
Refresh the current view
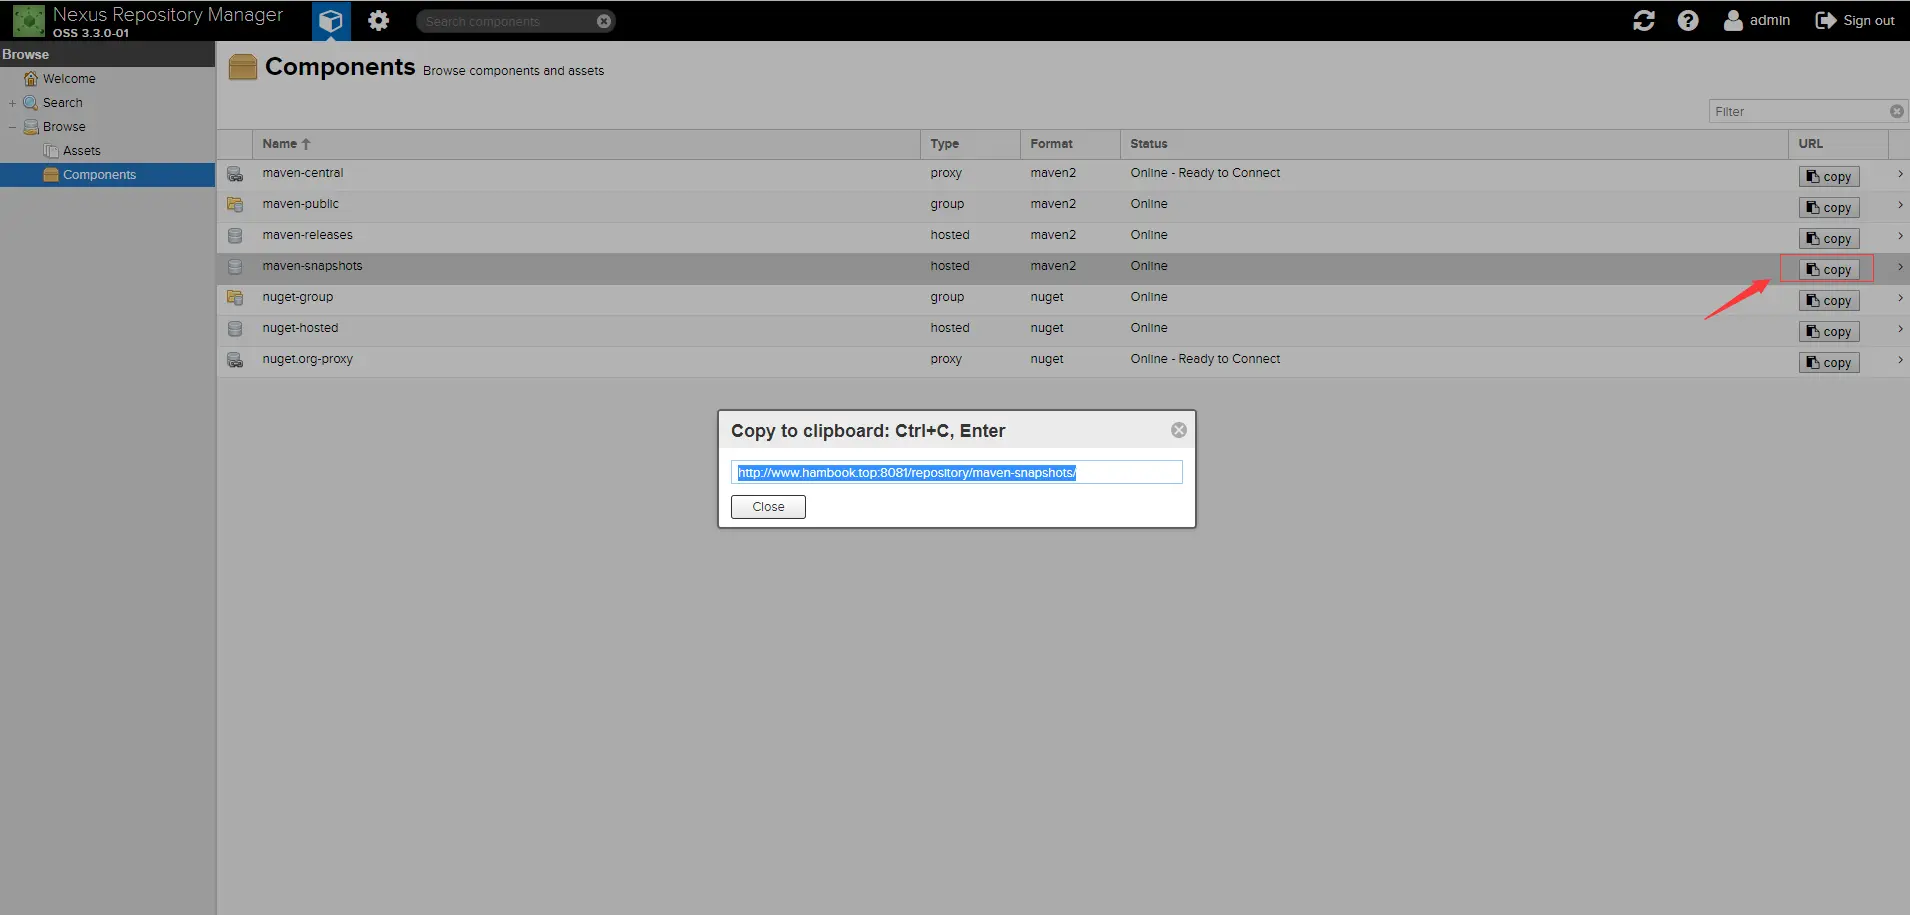[x=1643, y=20]
